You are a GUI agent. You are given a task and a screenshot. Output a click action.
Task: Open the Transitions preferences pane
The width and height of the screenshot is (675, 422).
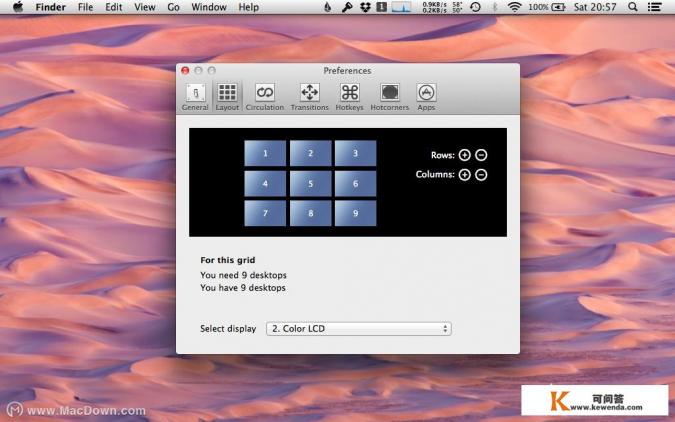[310, 97]
